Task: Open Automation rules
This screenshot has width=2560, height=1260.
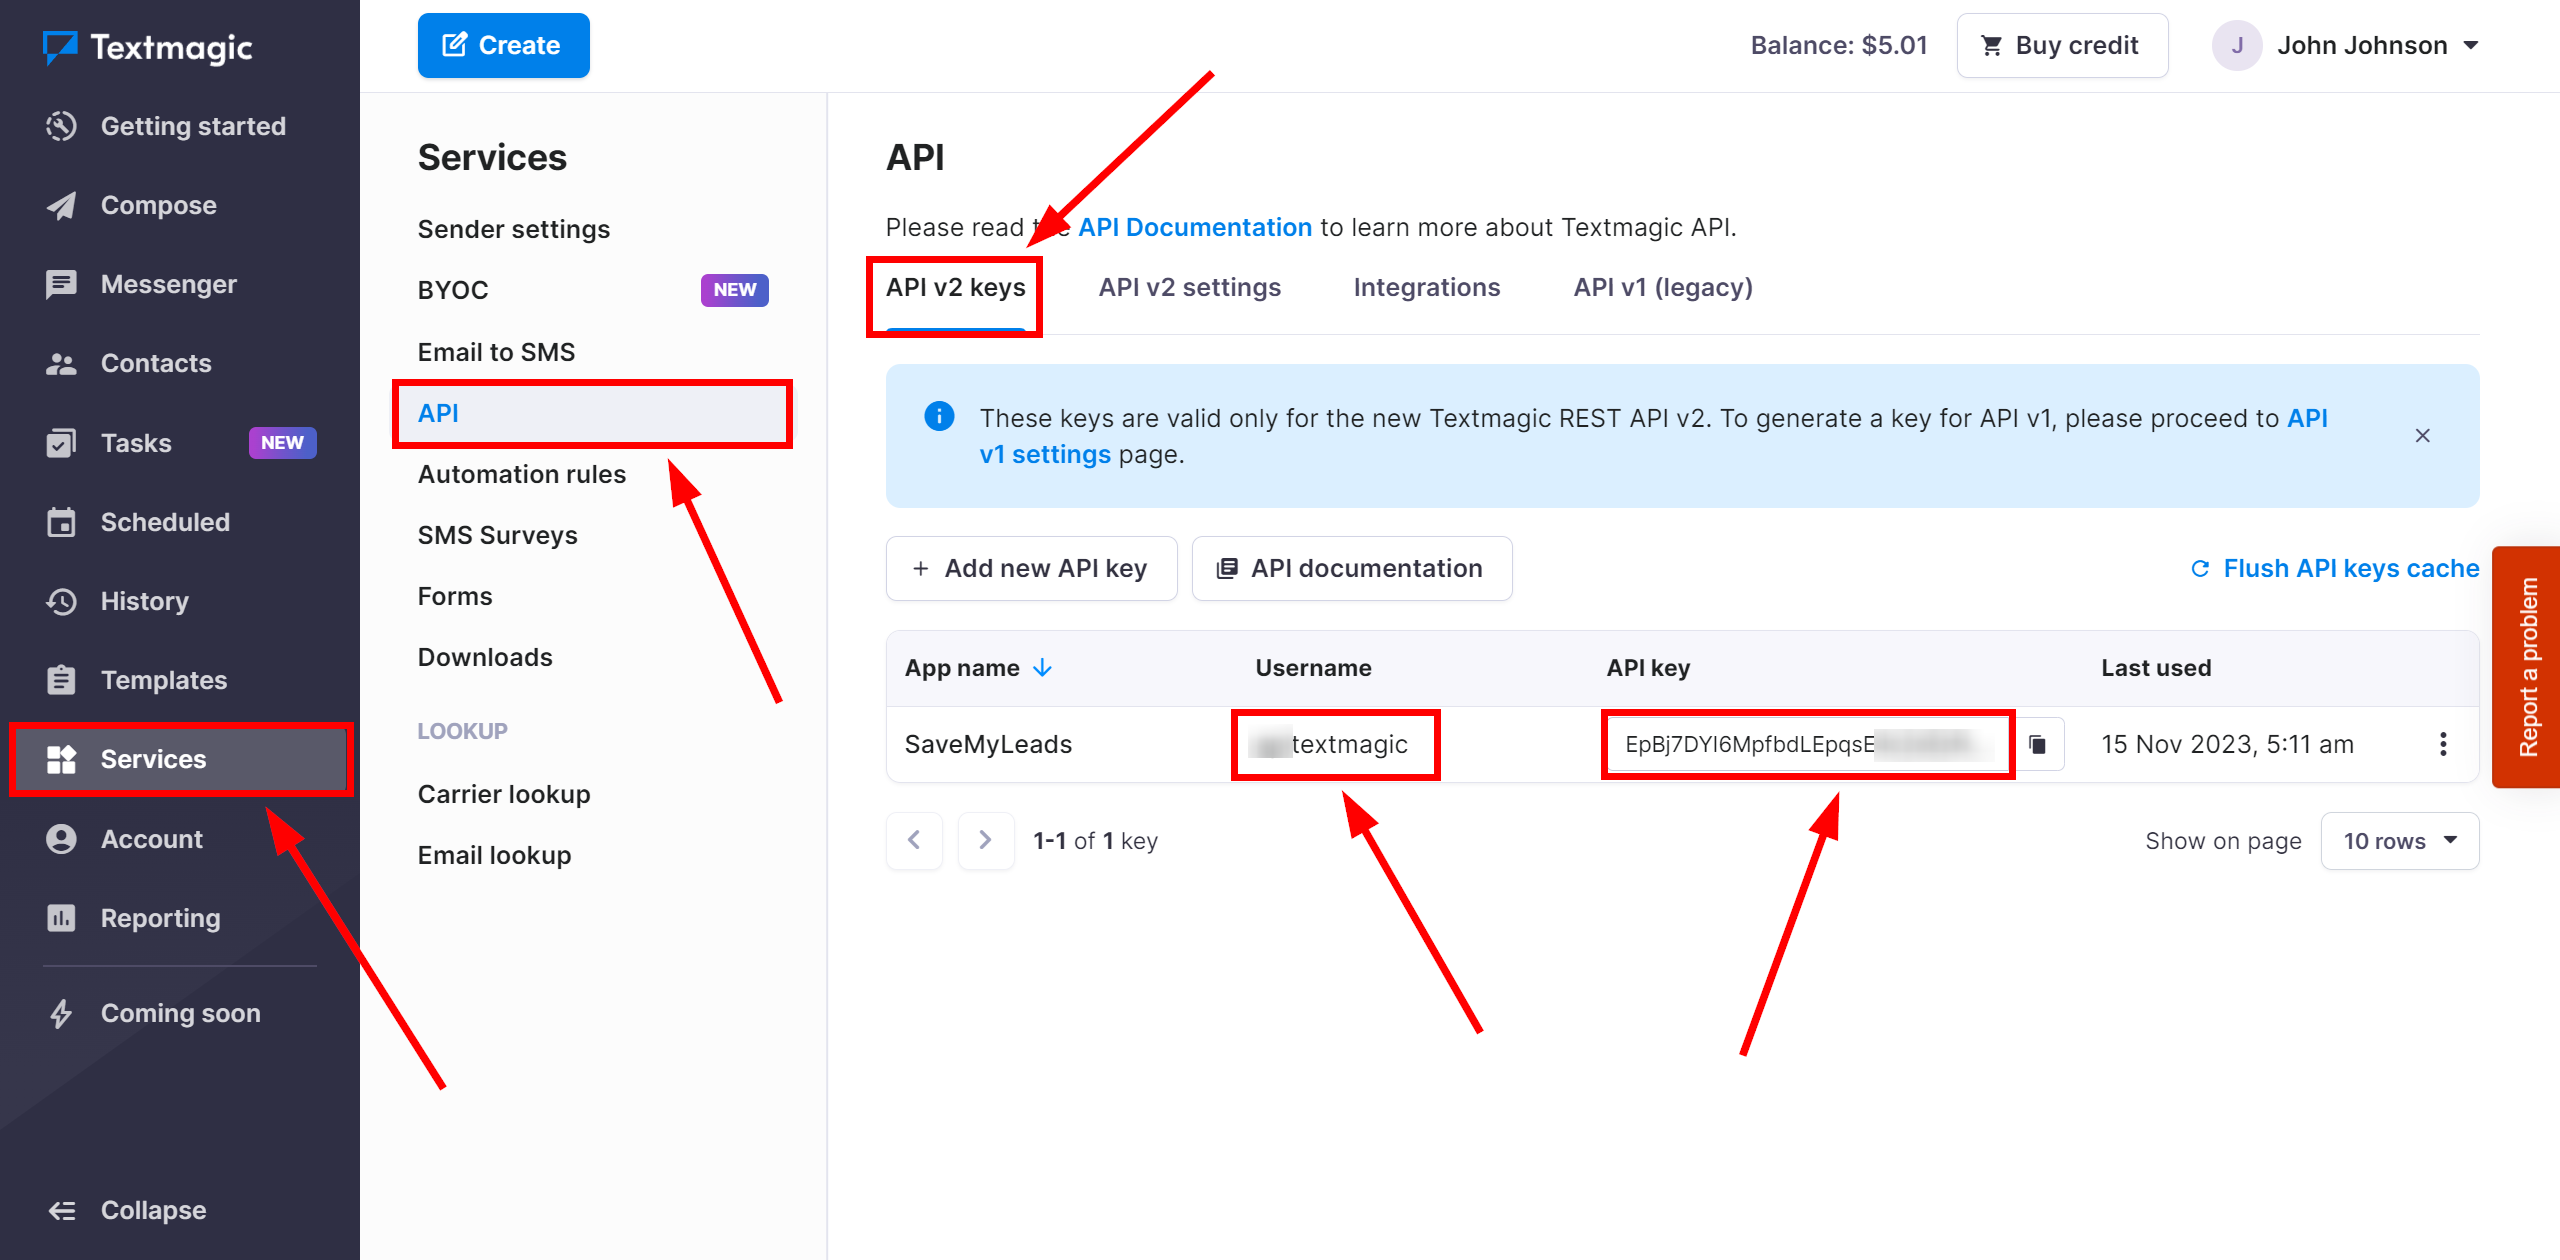Action: click(521, 474)
